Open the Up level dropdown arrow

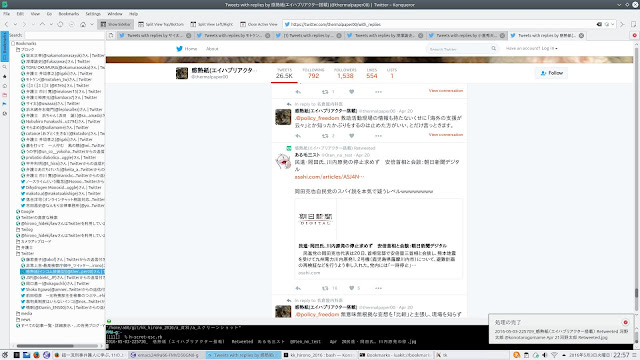[x=51, y=24]
